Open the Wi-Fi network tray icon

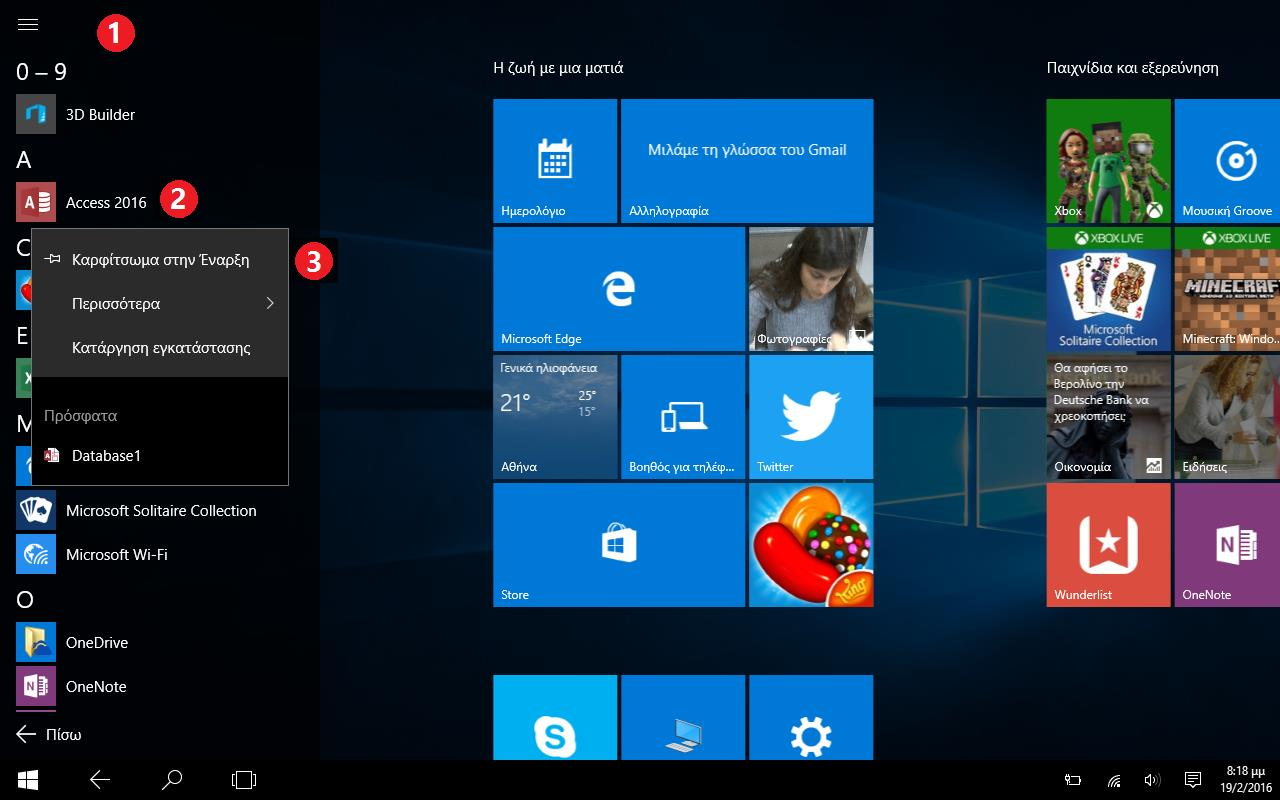point(1114,780)
